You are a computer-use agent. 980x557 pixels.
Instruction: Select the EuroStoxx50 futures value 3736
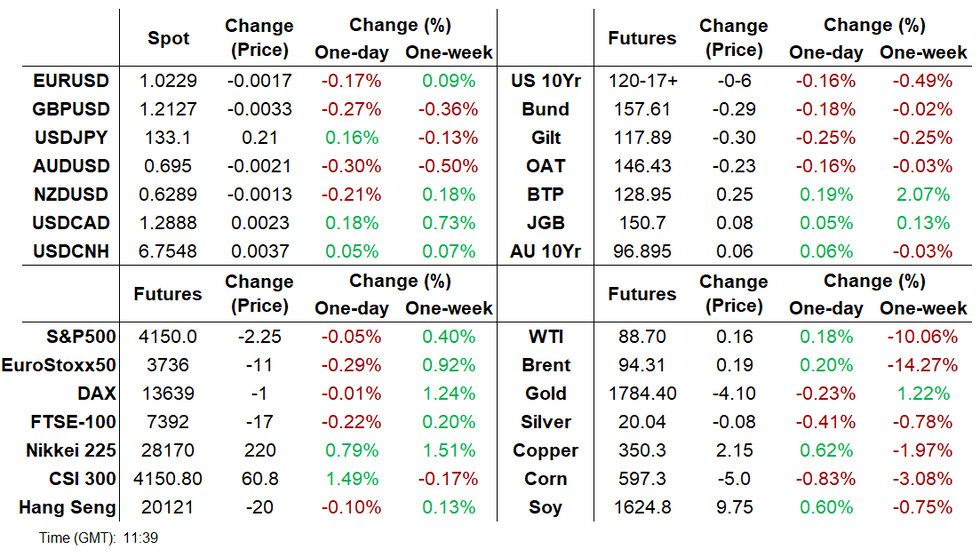coord(167,365)
